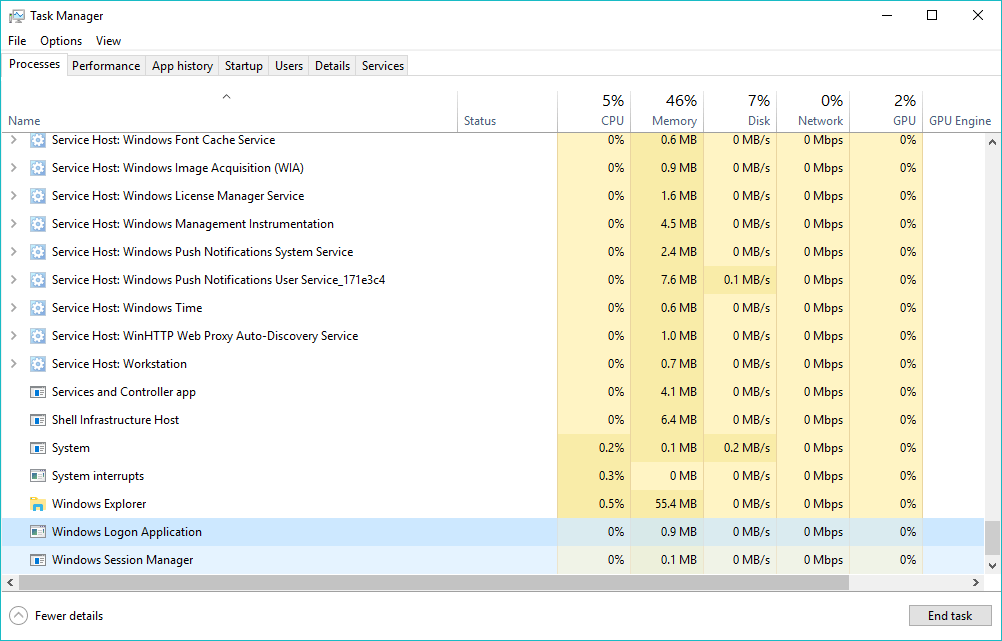The image size is (1002, 641).
Task: Switch to the Performance tab
Action: 106,65
